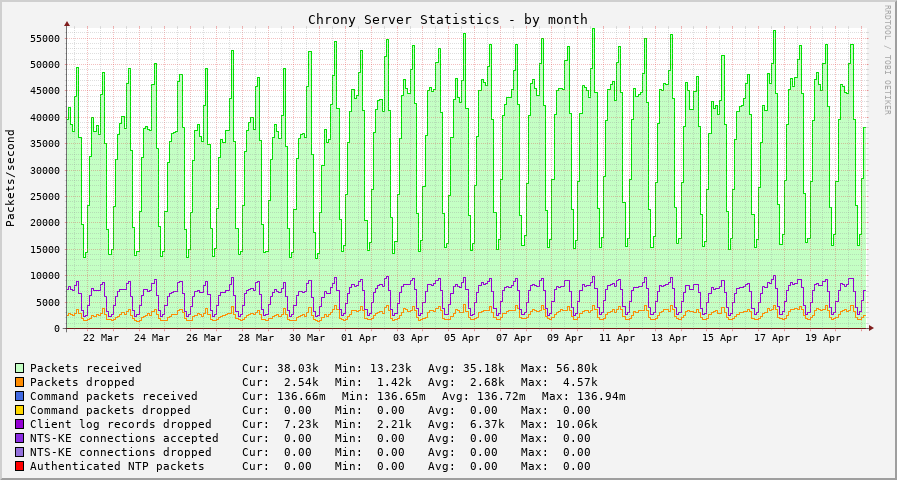Viewport: 897px width, 480px height.
Task: Click the Command packets dropped legend label
Action: click(x=110, y=410)
